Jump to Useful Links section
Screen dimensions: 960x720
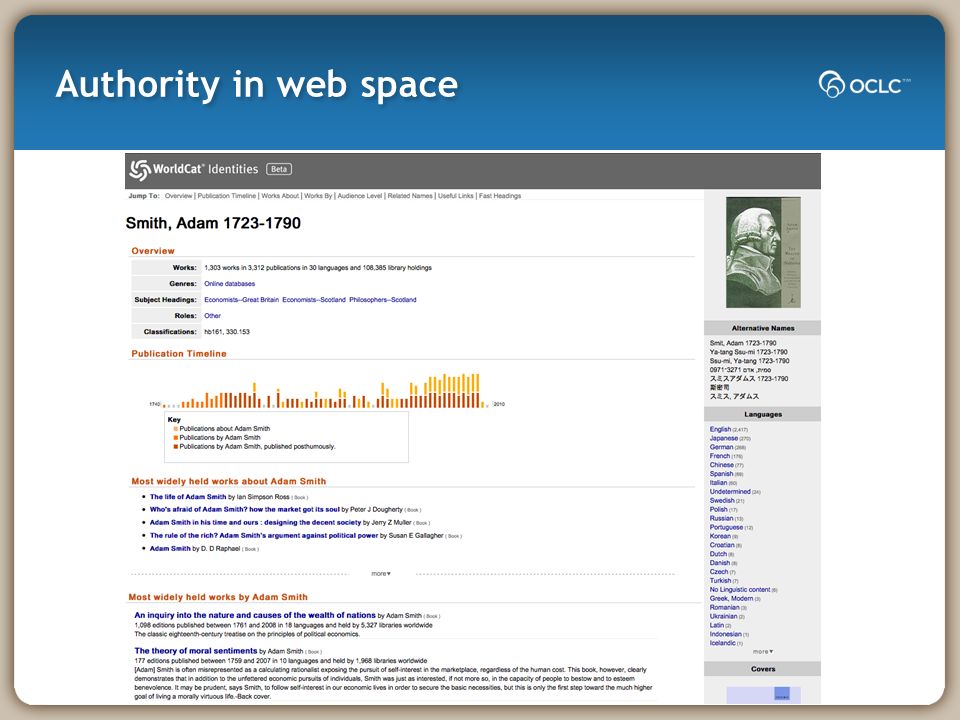click(456, 196)
